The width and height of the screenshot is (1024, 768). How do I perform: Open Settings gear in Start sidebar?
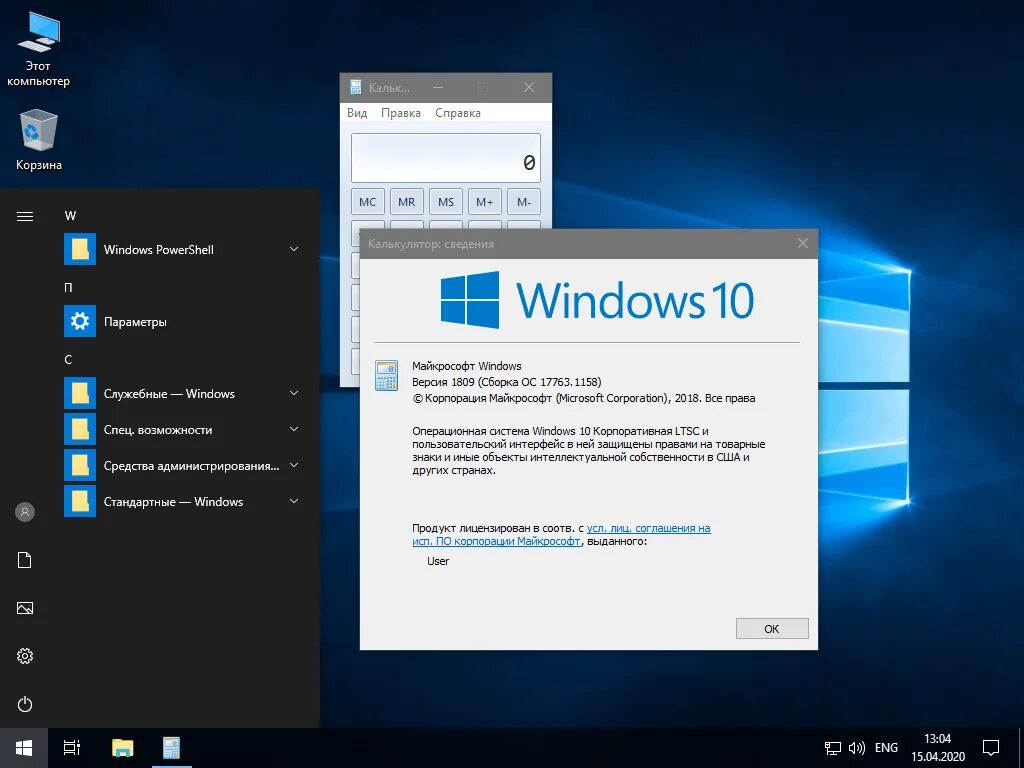pos(25,656)
